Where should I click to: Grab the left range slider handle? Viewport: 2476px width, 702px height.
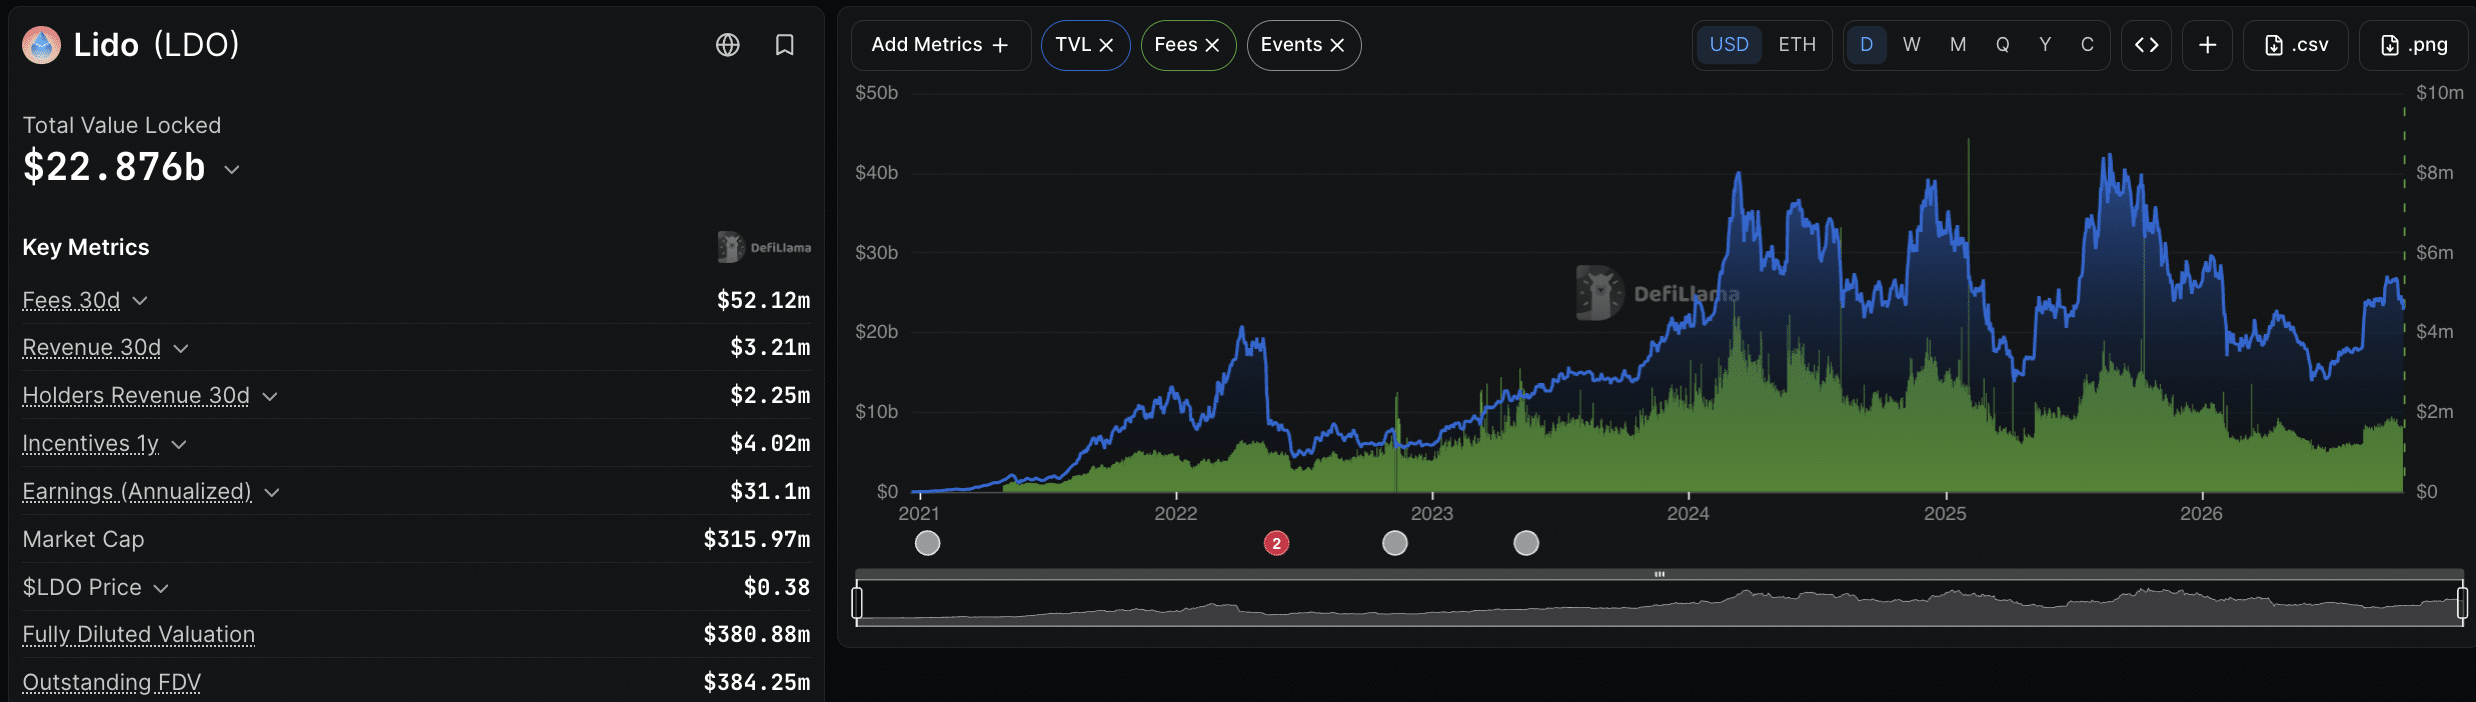(x=857, y=603)
